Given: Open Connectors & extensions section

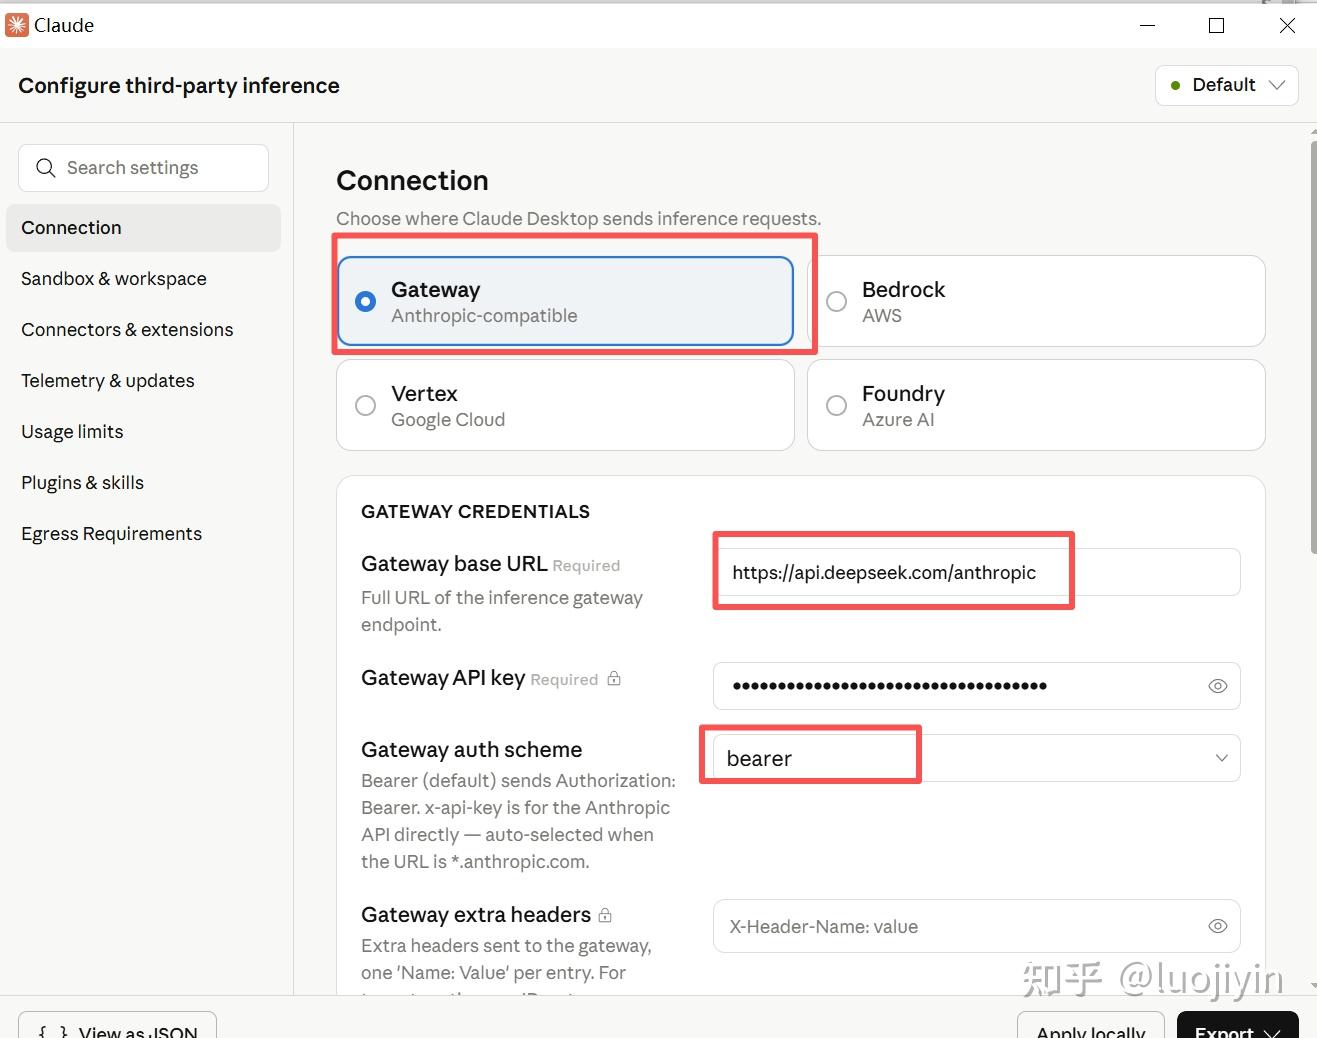Looking at the screenshot, I should pyautogui.click(x=143, y=330).
